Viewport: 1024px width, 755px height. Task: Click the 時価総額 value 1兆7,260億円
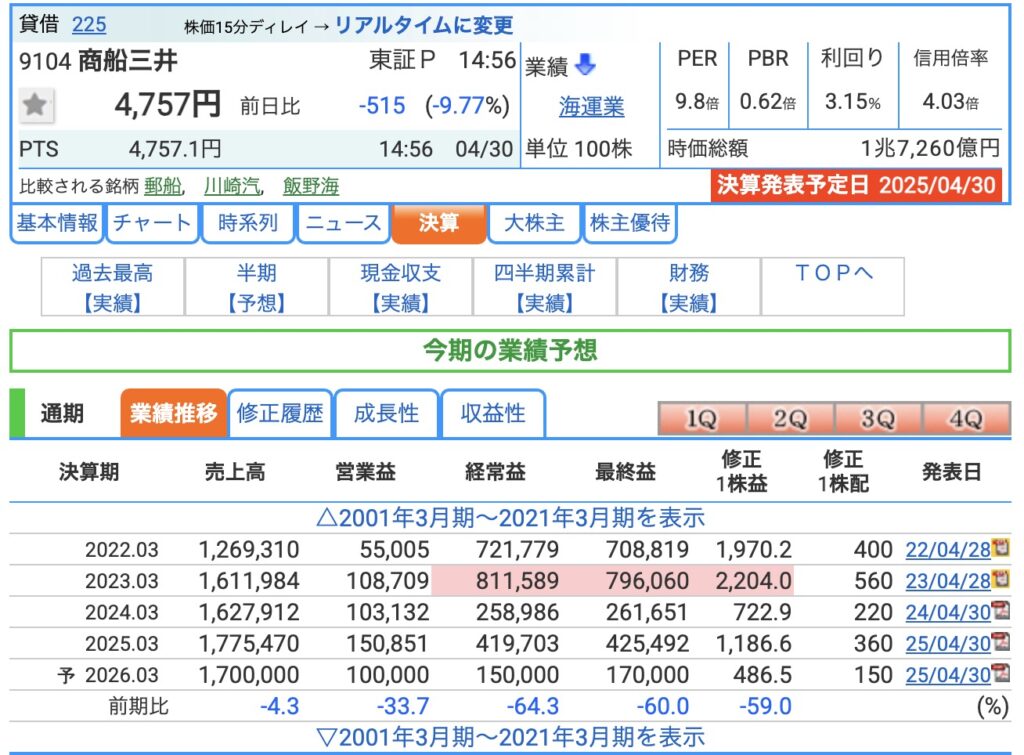(930, 149)
